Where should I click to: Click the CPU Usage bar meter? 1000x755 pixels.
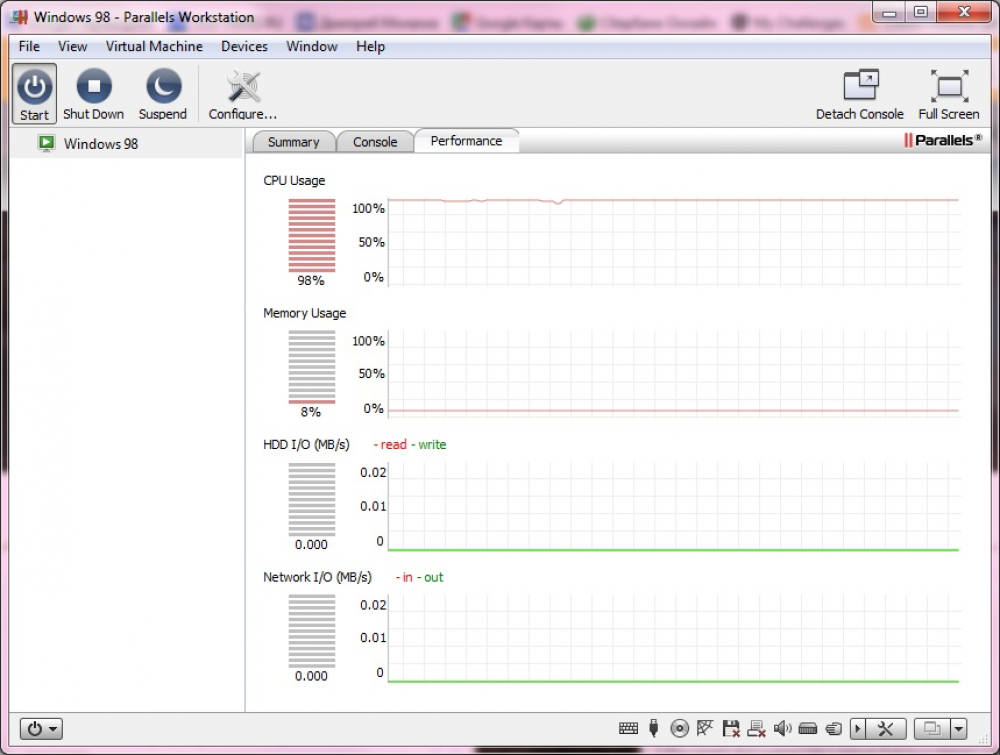312,235
